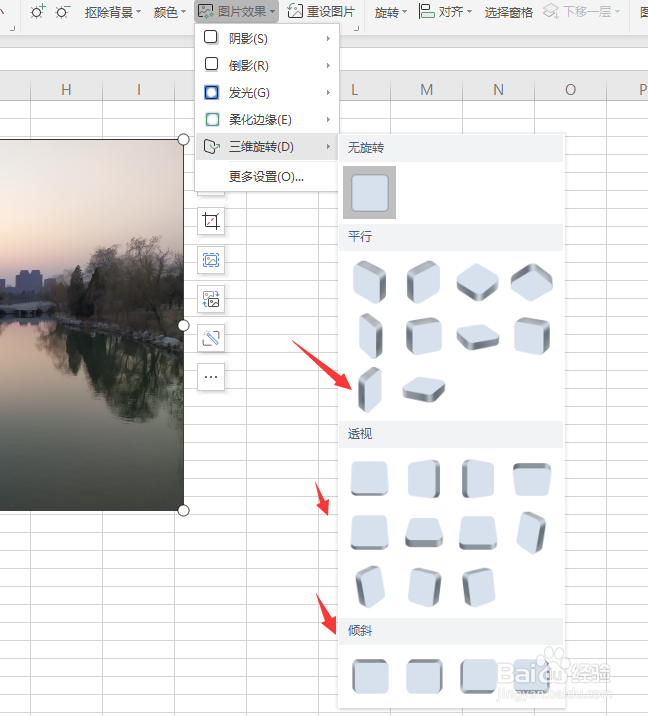The image size is (648, 716).
Task: Pick the second 透视 preset in row three
Action: coord(424,587)
